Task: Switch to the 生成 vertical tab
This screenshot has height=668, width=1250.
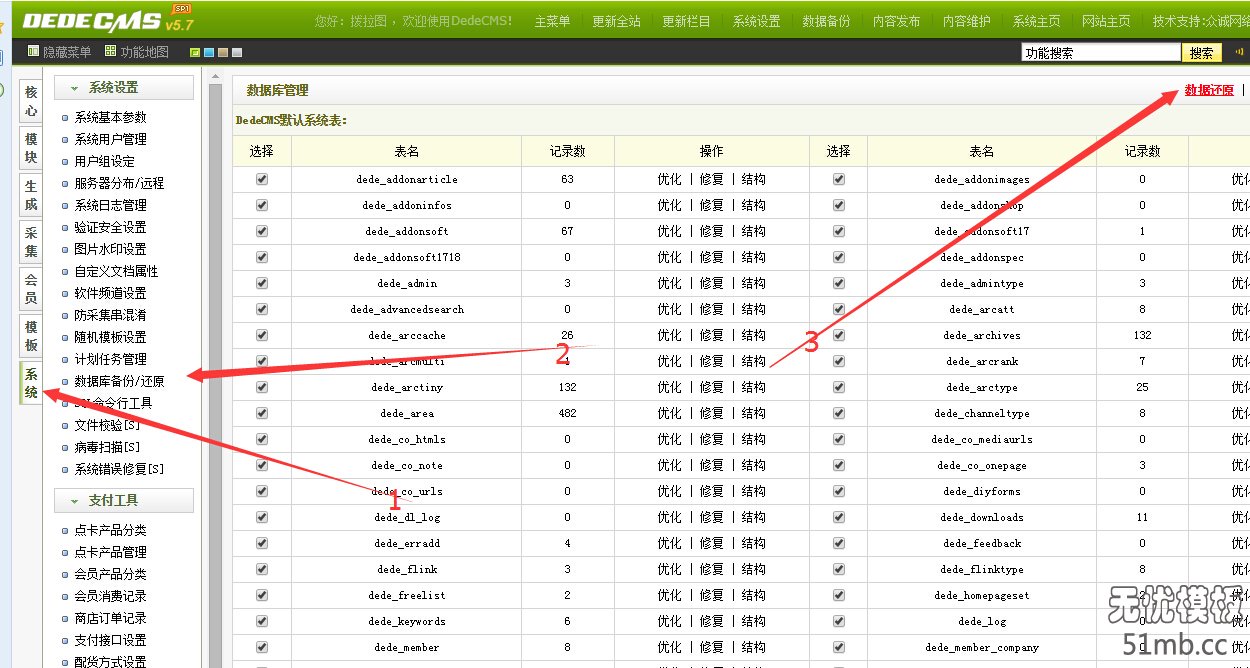Action: pos(31,195)
